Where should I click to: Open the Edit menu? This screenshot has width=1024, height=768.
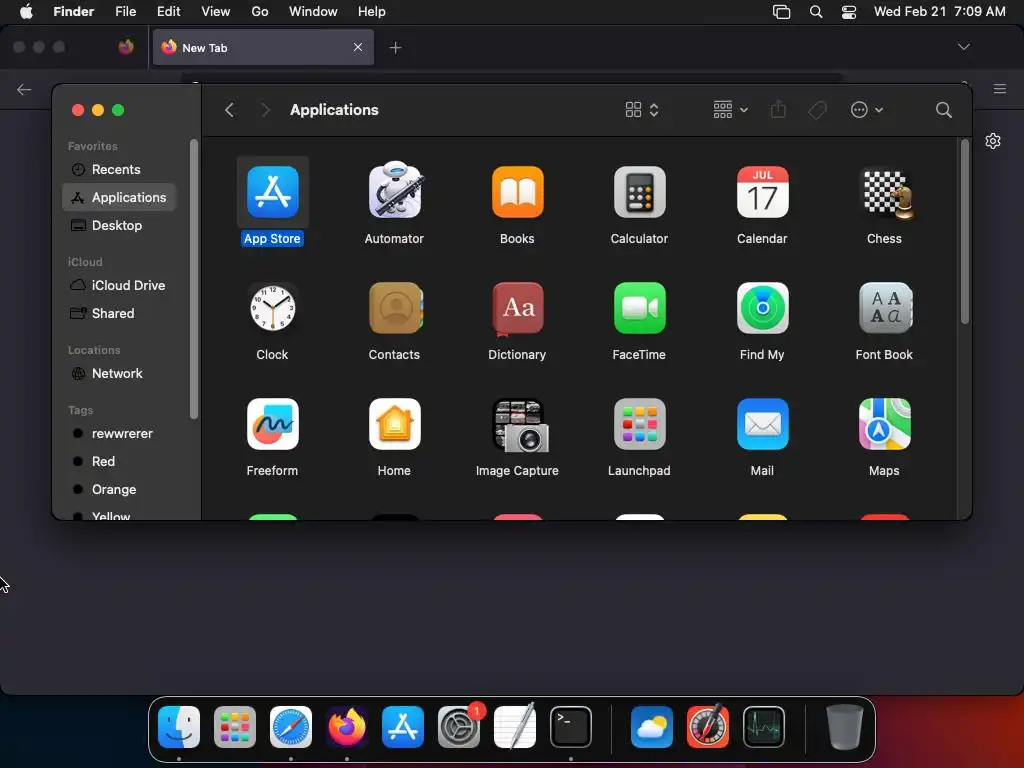click(x=168, y=12)
